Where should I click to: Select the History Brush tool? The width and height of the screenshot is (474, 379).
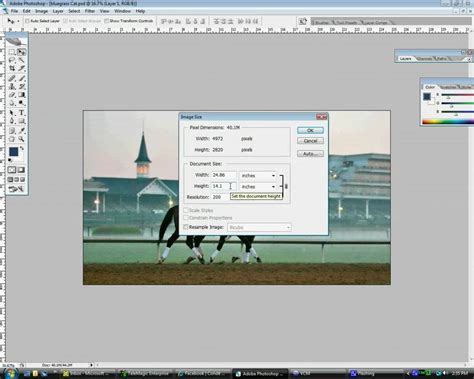pyautogui.click(x=21, y=87)
